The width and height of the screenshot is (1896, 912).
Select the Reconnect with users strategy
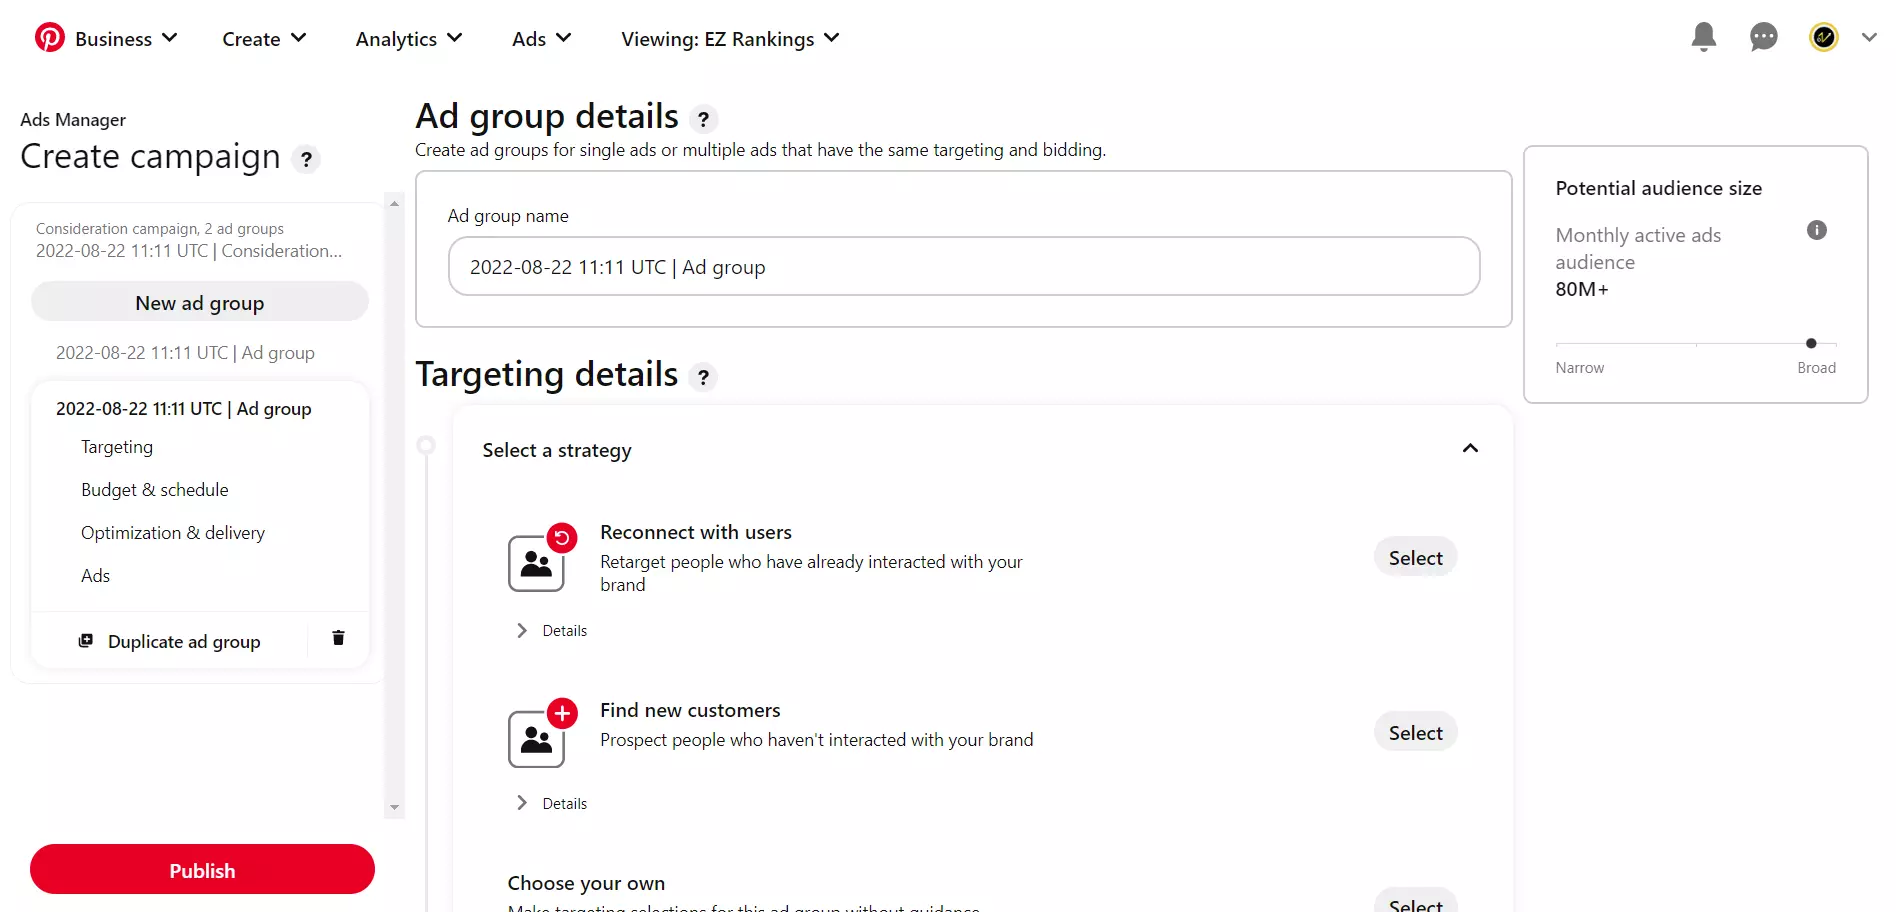coord(1415,557)
